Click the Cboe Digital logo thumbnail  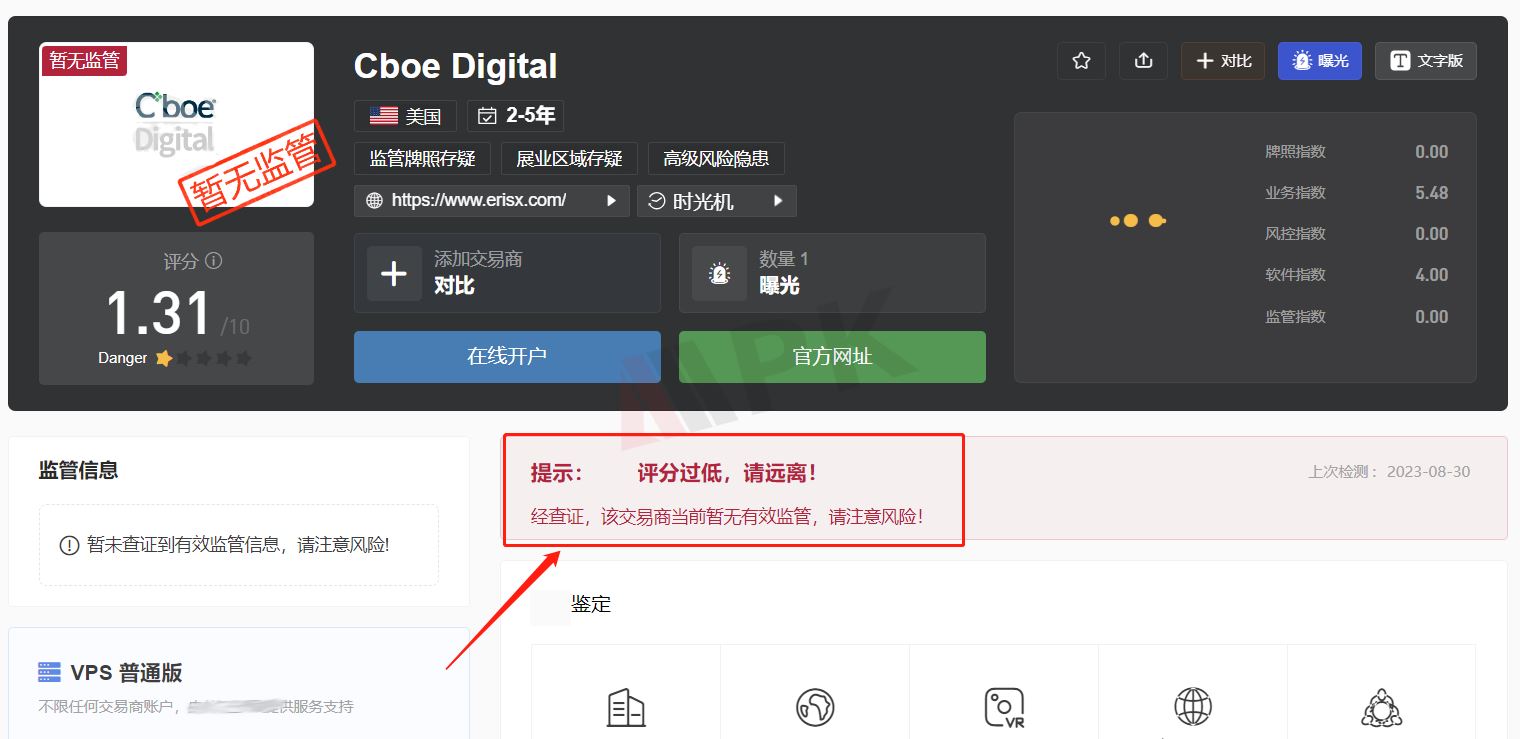[x=176, y=124]
